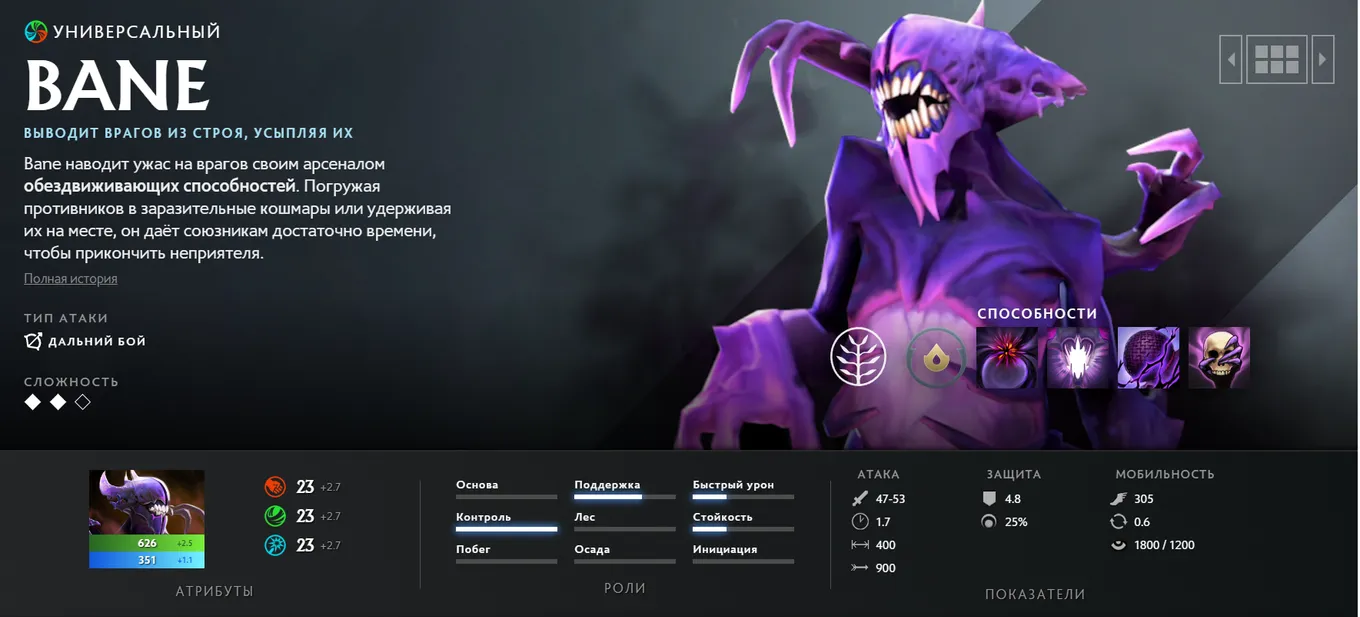Click the Быстрый урон role label
Image resolution: width=1360 pixels, height=617 pixels.
coord(733,485)
